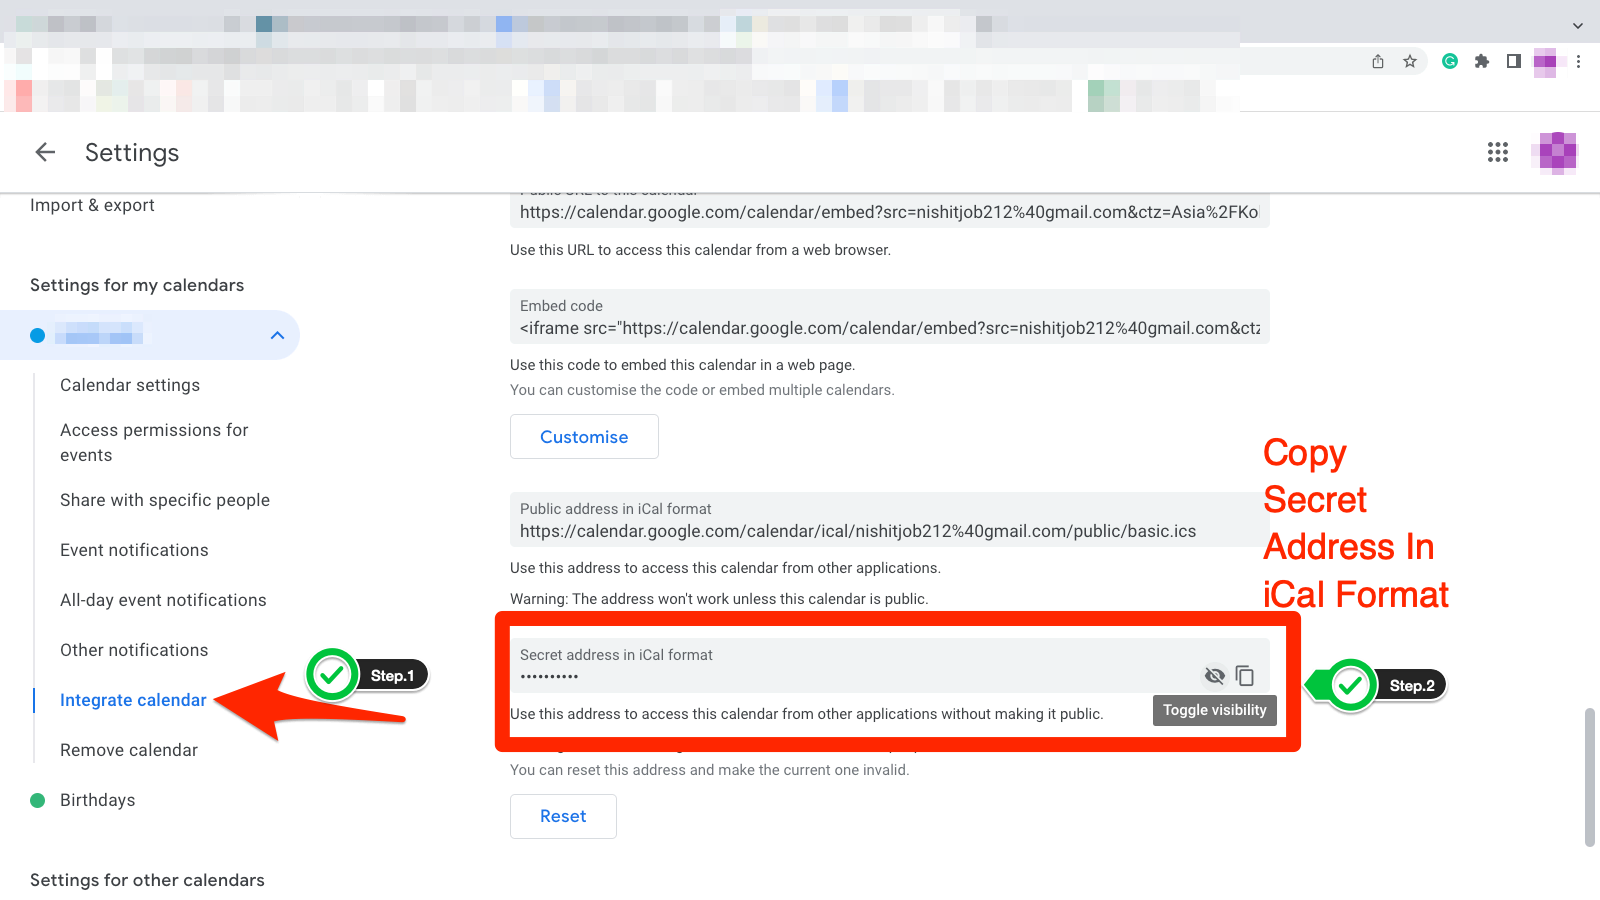Select Integrate calendar in the sidebar
Image resolution: width=1600 pixels, height=900 pixels.
coord(133,699)
